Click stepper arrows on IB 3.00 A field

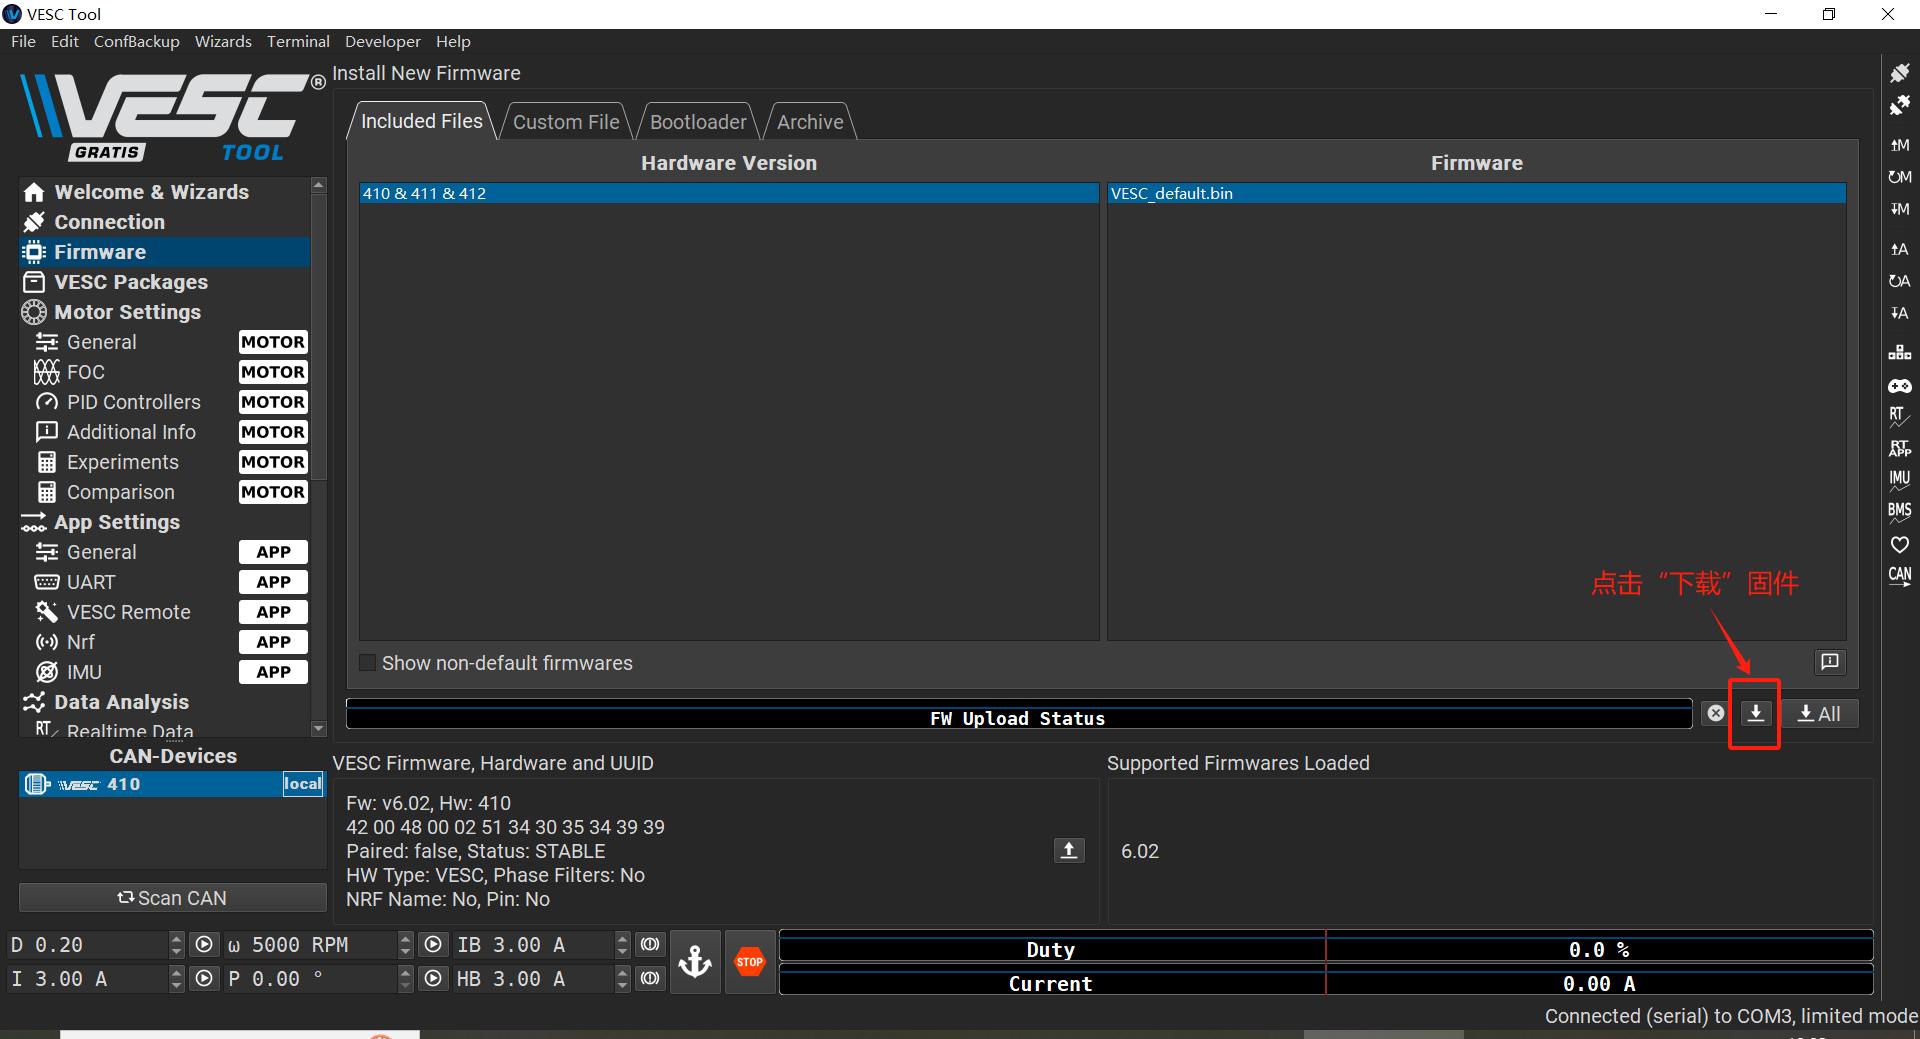(622, 944)
